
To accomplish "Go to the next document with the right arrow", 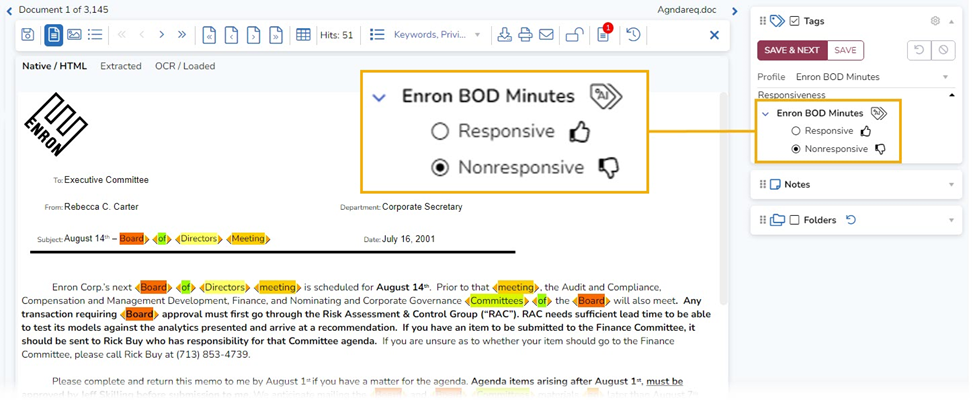I will [x=161, y=35].
